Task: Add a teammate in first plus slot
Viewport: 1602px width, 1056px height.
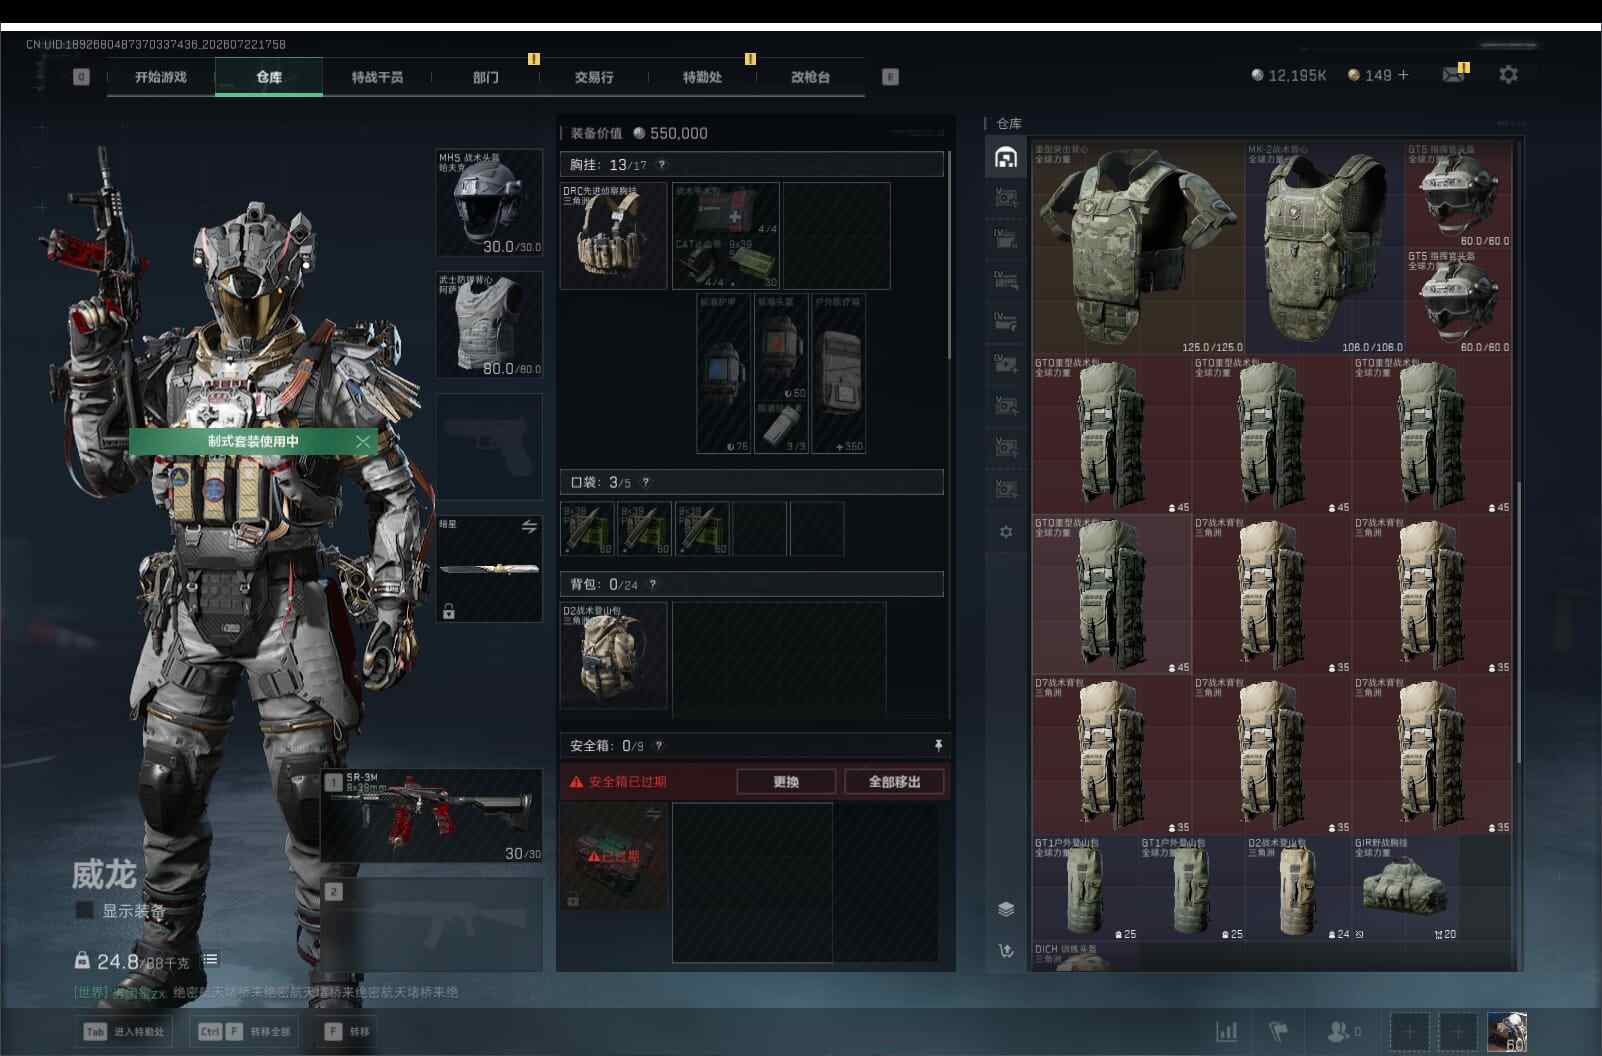Action: [x=1409, y=1032]
